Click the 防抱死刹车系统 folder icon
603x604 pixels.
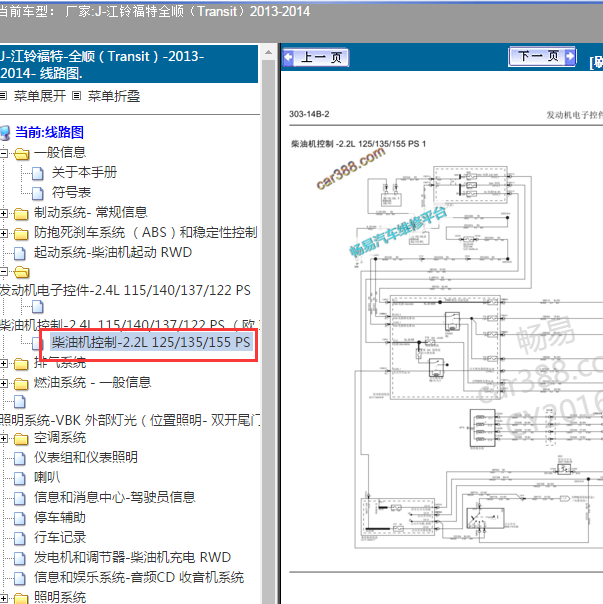click(21, 233)
